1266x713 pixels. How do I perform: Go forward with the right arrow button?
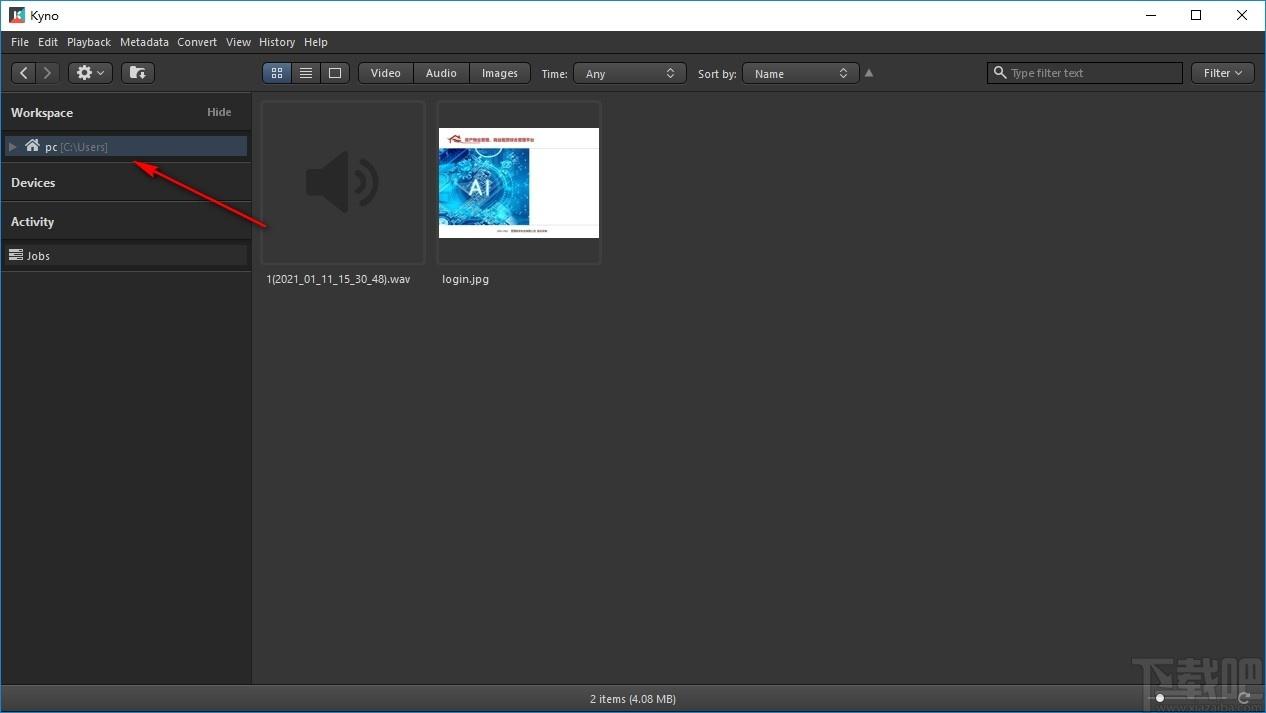[x=48, y=73]
